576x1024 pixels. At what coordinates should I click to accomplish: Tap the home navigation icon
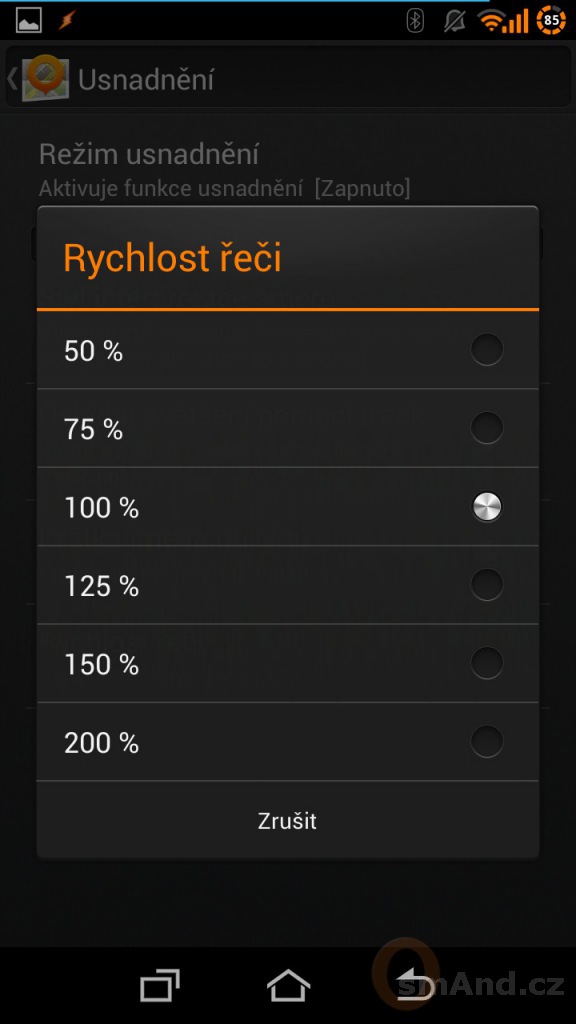[x=288, y=985]
